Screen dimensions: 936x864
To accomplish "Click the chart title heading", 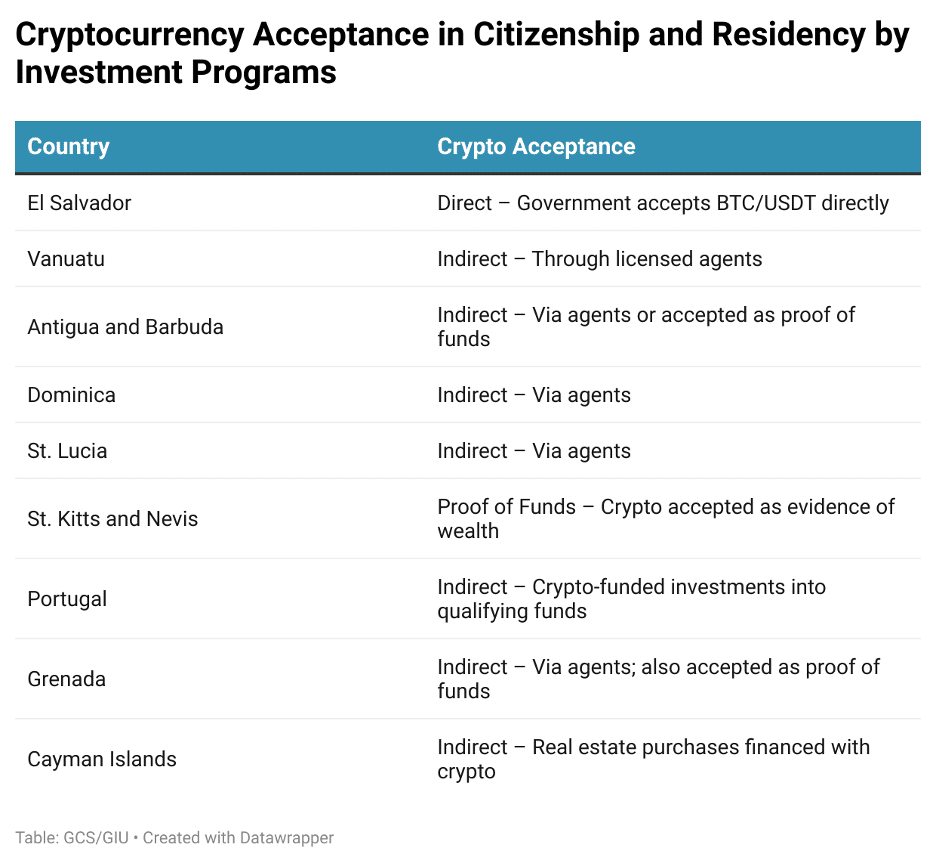I will pos(462,53).
